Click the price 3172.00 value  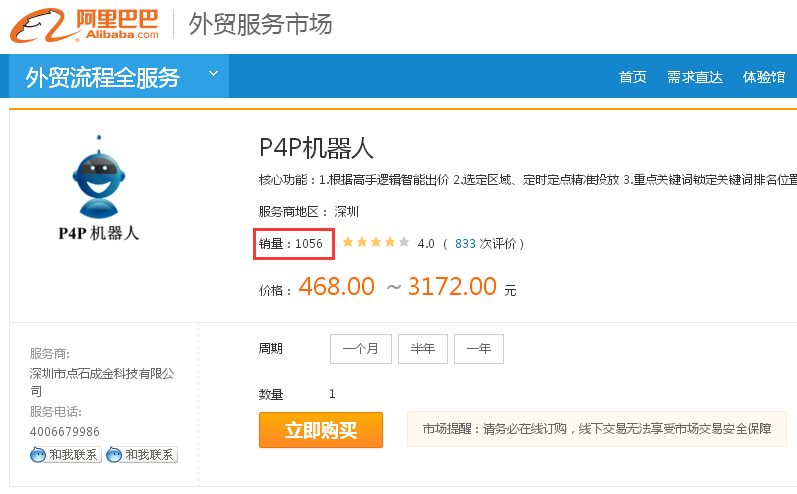click(x=452, y=287)
